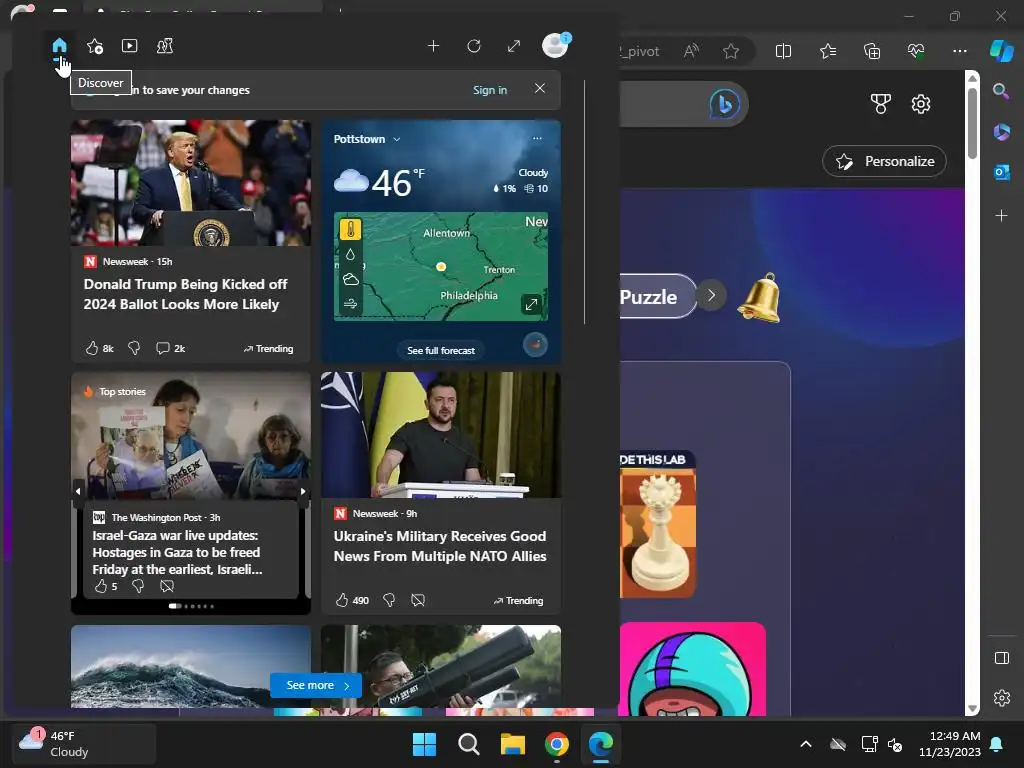Open the Israel-Gaza war live updates story

(x=177, y=552)
